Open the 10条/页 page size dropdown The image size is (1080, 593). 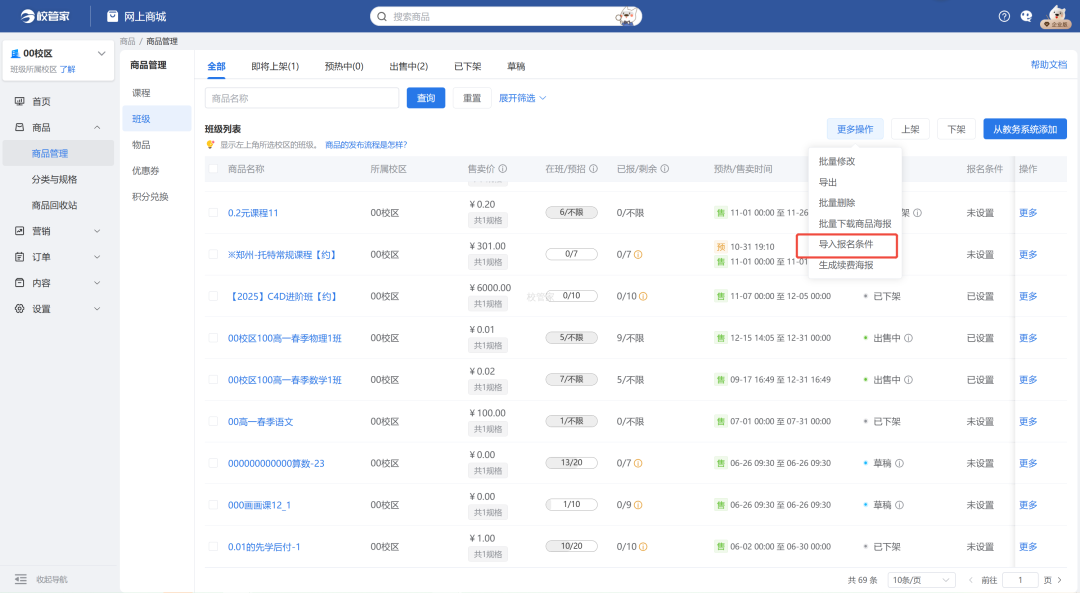coord(920,579)
